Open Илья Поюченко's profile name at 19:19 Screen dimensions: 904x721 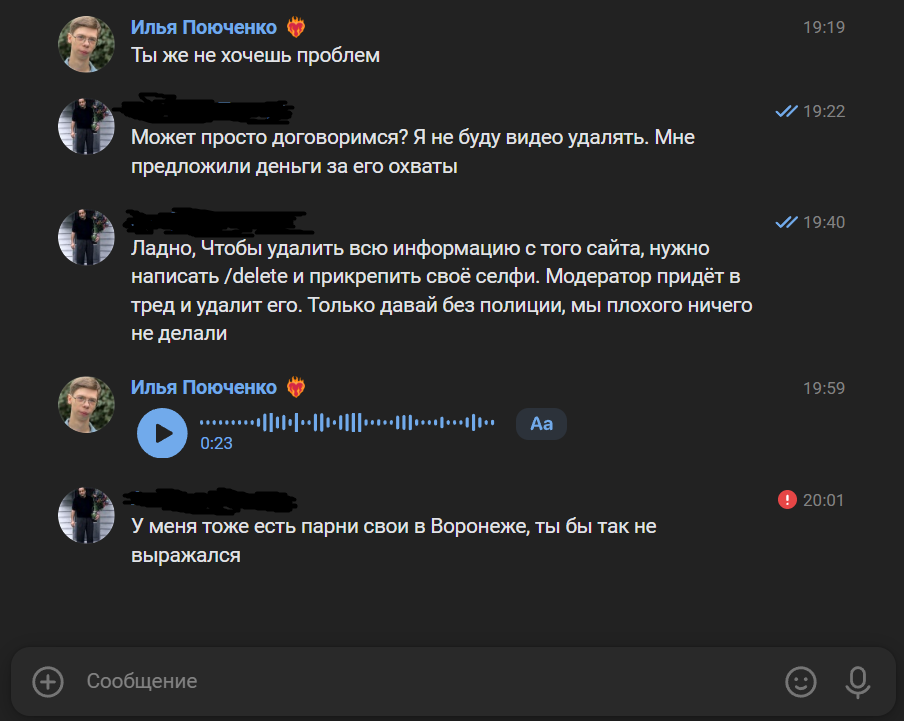[204, 27]
